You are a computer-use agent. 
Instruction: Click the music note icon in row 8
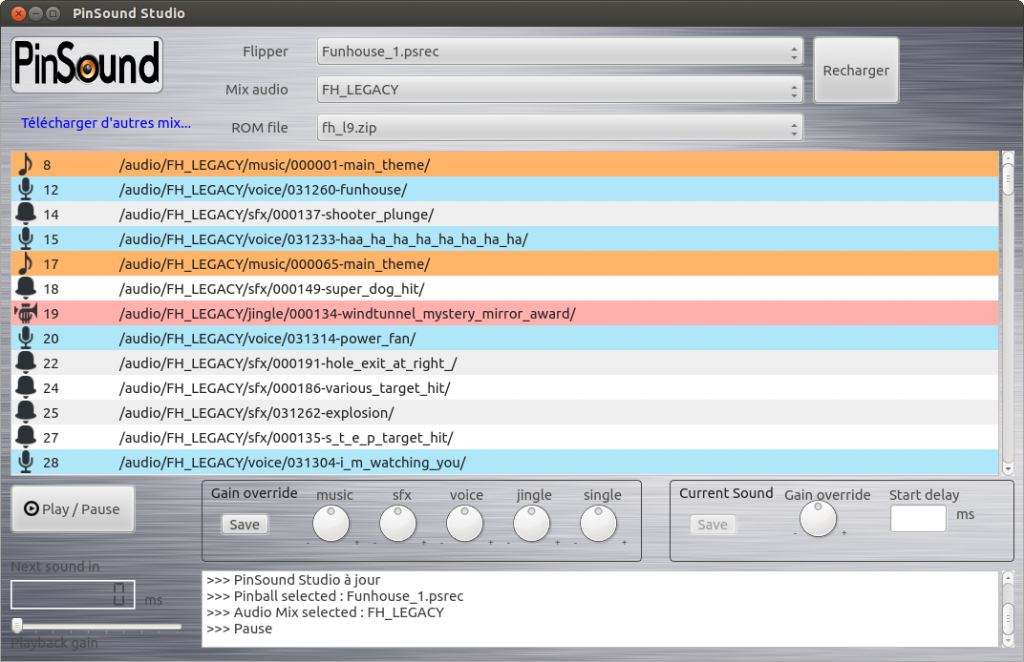(x=25, y=165)
